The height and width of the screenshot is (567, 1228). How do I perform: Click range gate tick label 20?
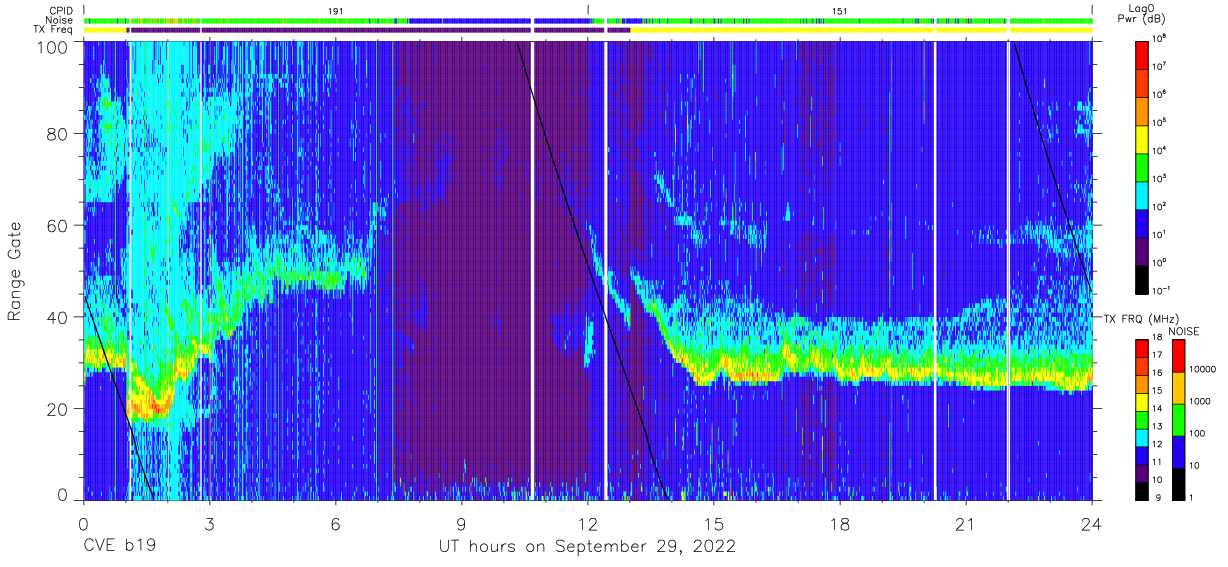pos(57,409)
